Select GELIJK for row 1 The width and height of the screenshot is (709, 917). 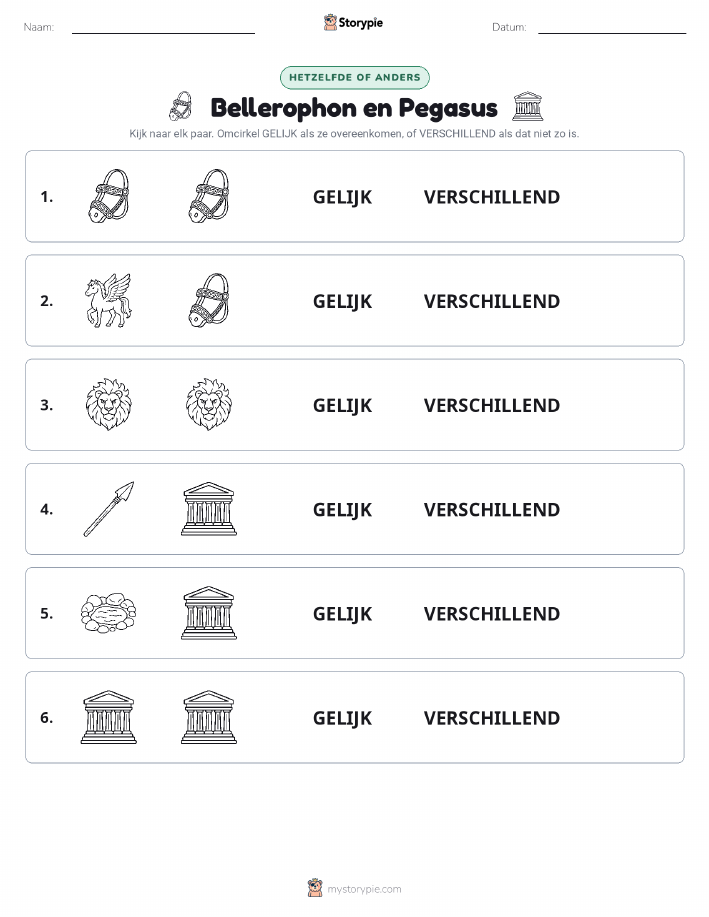coord(342,197)
